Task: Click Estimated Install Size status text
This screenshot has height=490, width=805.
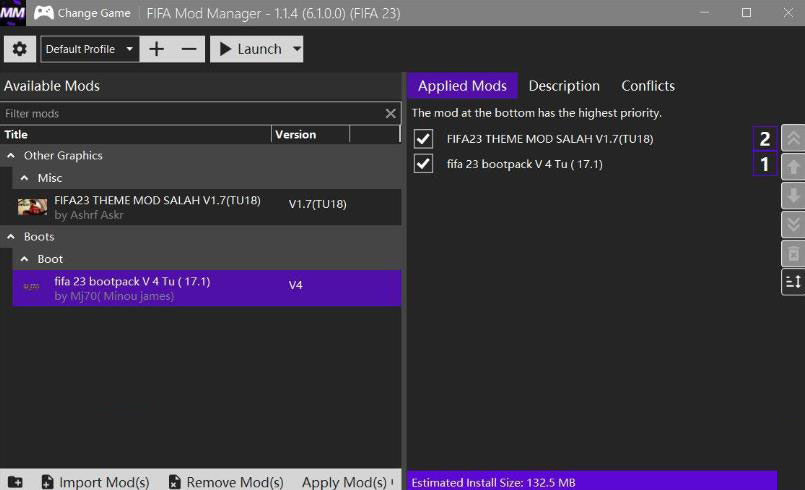Action: point(493,483)
